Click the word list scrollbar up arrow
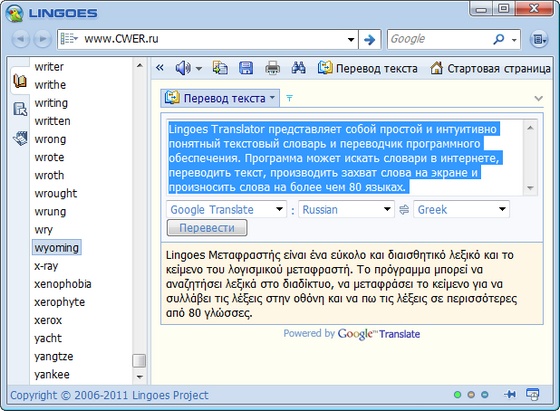This screenshot has width=560, height=411. (140, 65)
